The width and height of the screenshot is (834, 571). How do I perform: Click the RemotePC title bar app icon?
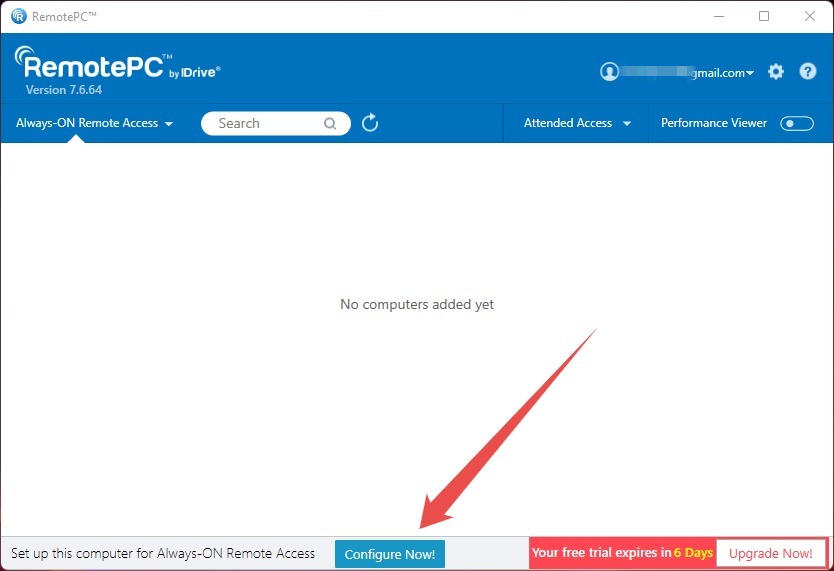19,16
